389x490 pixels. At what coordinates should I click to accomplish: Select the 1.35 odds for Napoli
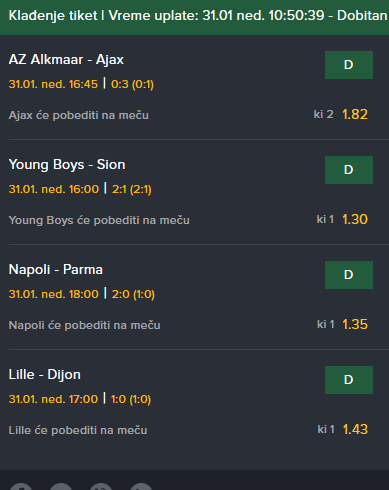tap(355, 324)
